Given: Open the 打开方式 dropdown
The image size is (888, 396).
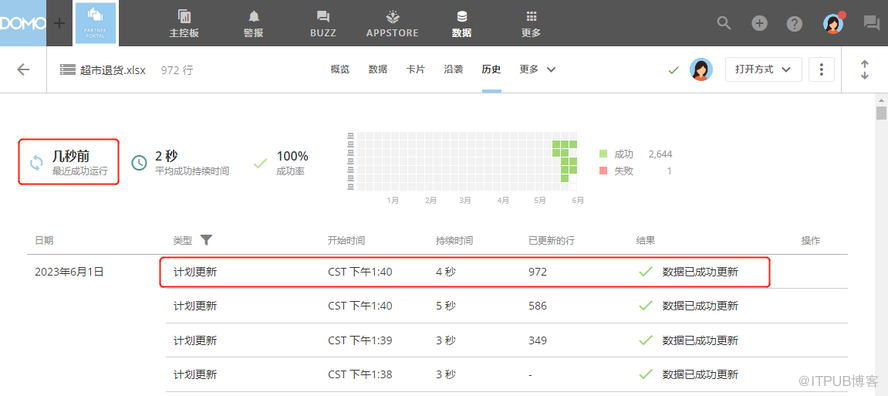Looking at the screenshot, I should (x=763, y=70).
